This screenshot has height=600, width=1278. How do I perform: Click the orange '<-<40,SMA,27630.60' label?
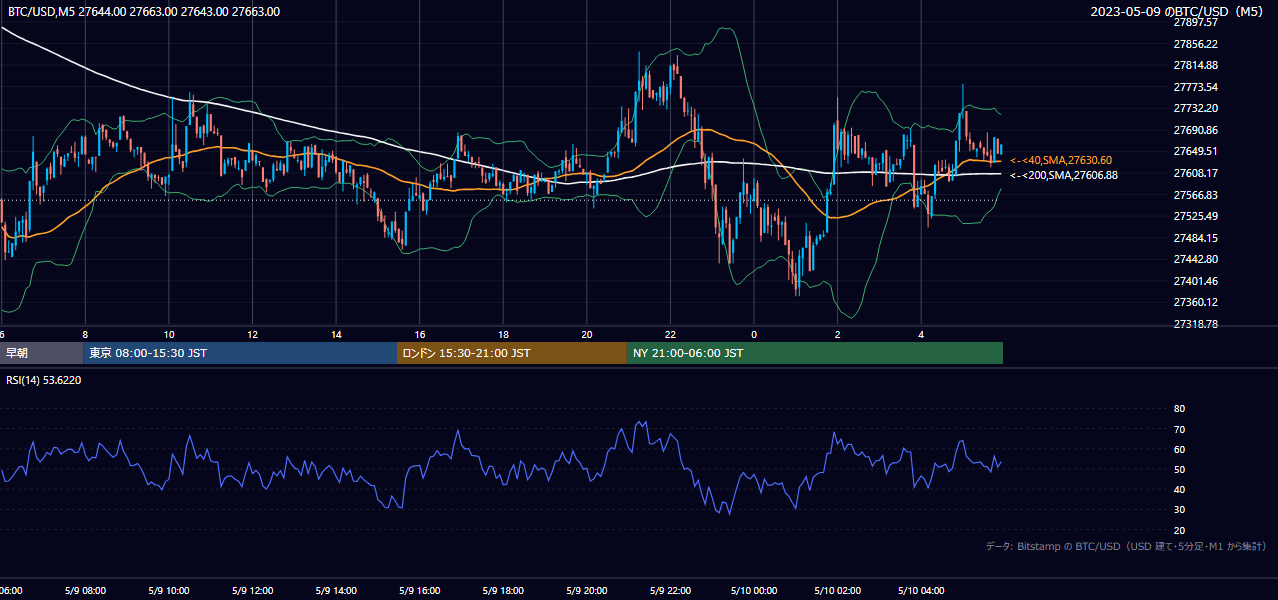pos(1061,160)
